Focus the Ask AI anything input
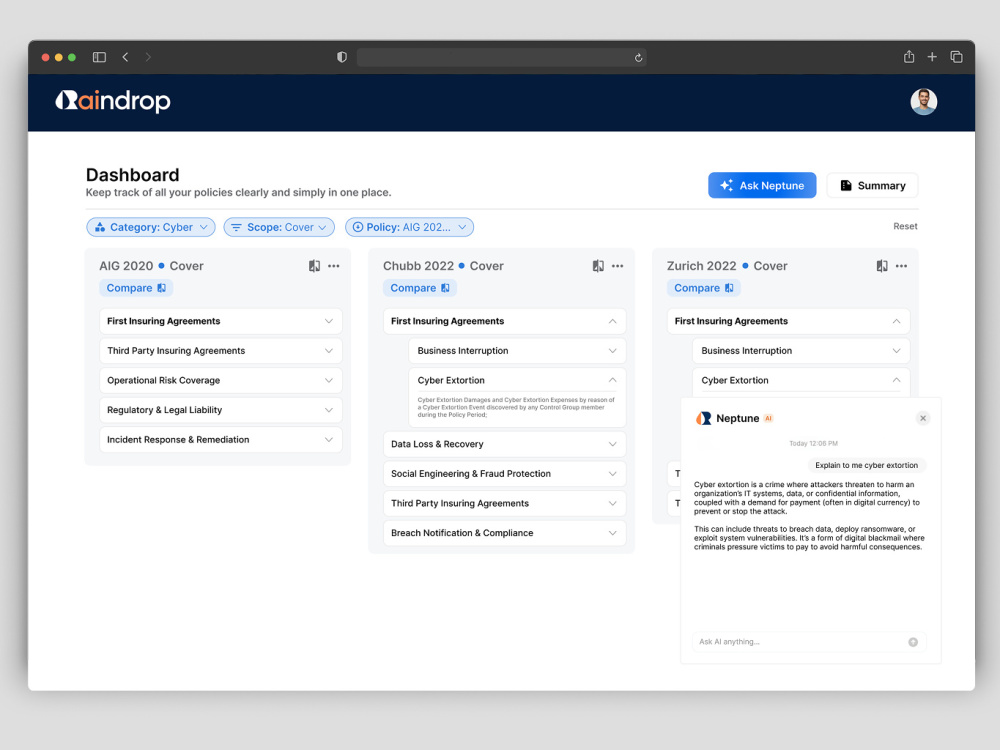The image size is (1000, 750). tap(809, 642)
